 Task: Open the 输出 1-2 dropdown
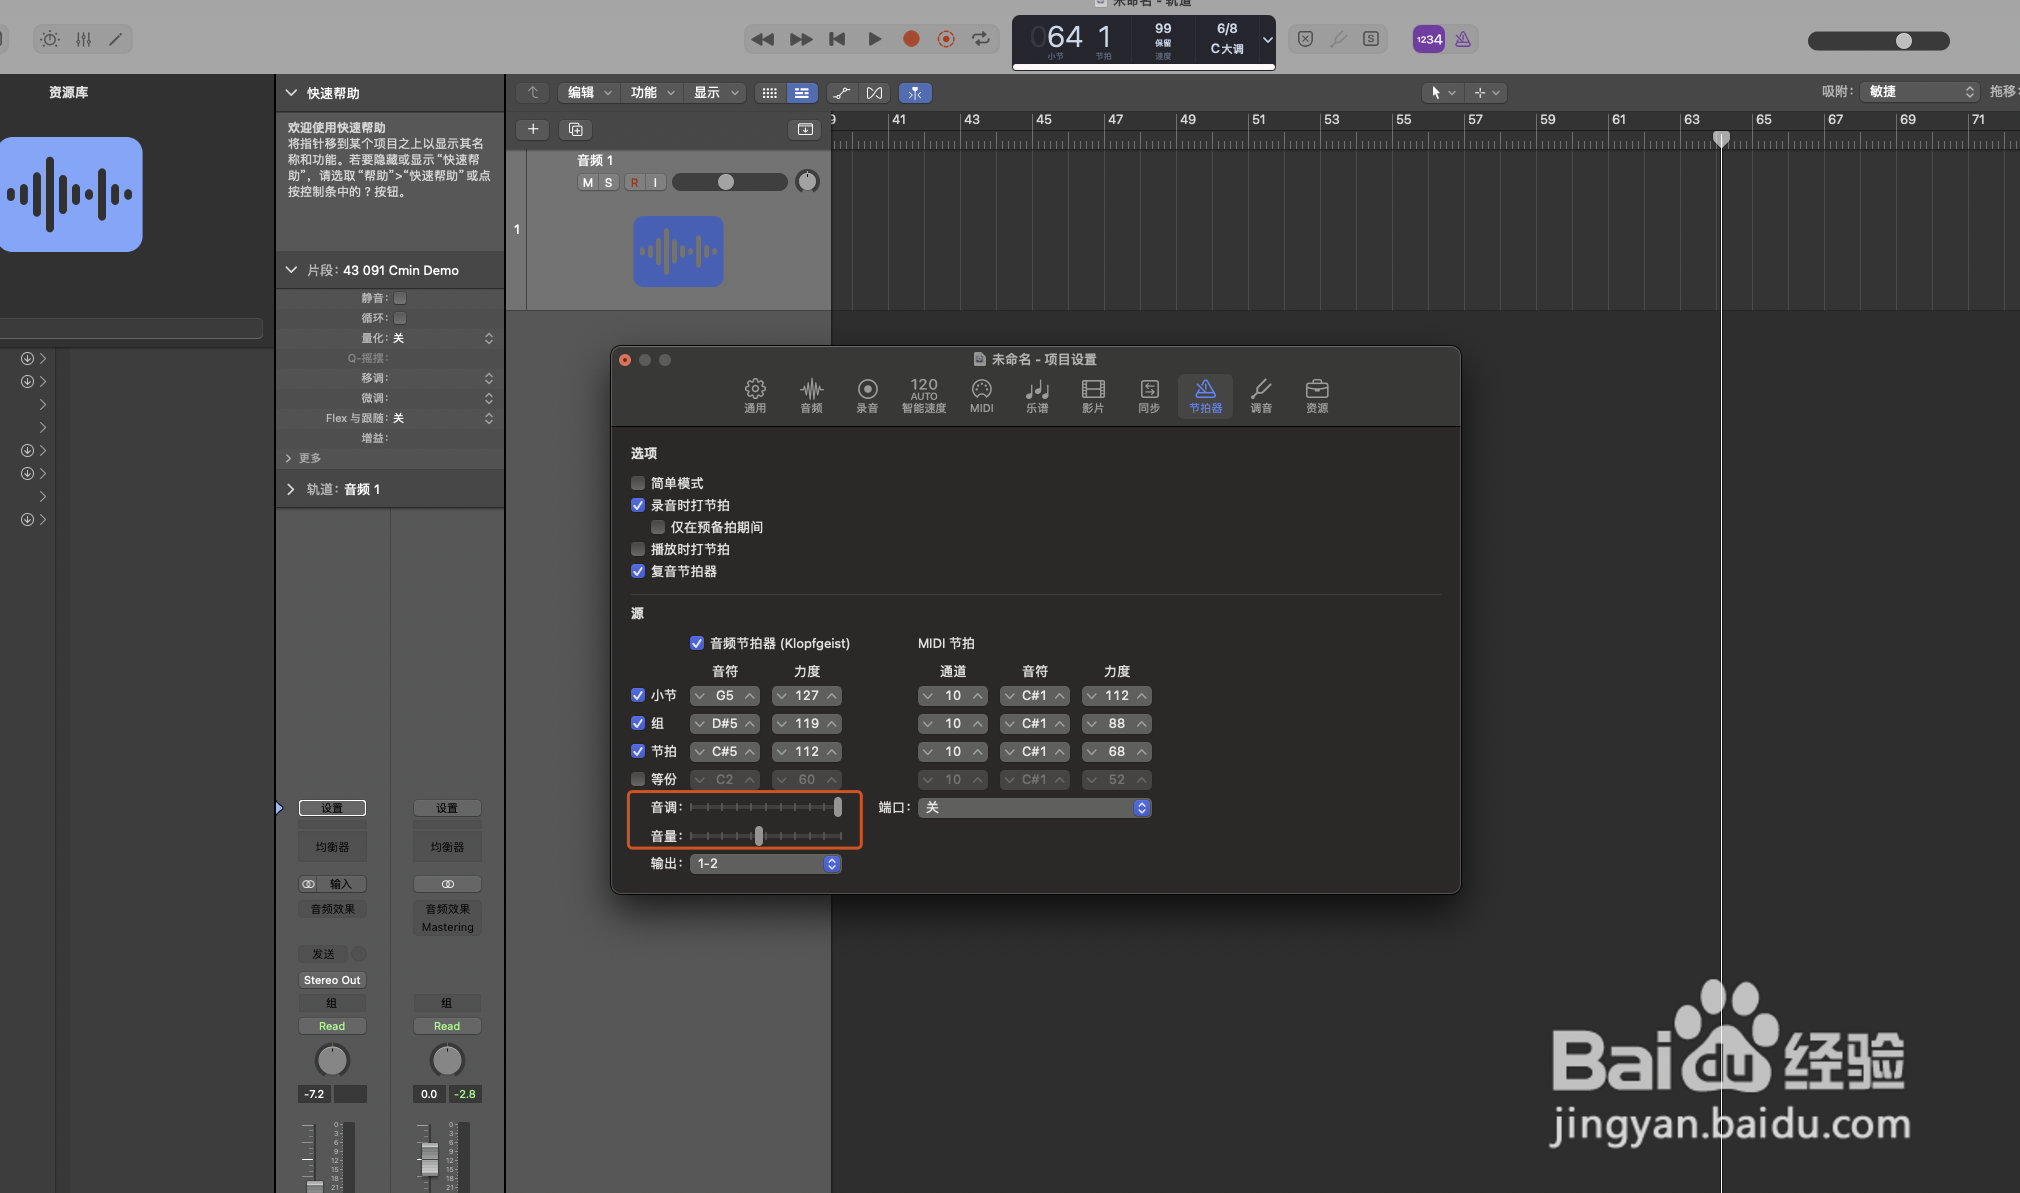[765, 863]
